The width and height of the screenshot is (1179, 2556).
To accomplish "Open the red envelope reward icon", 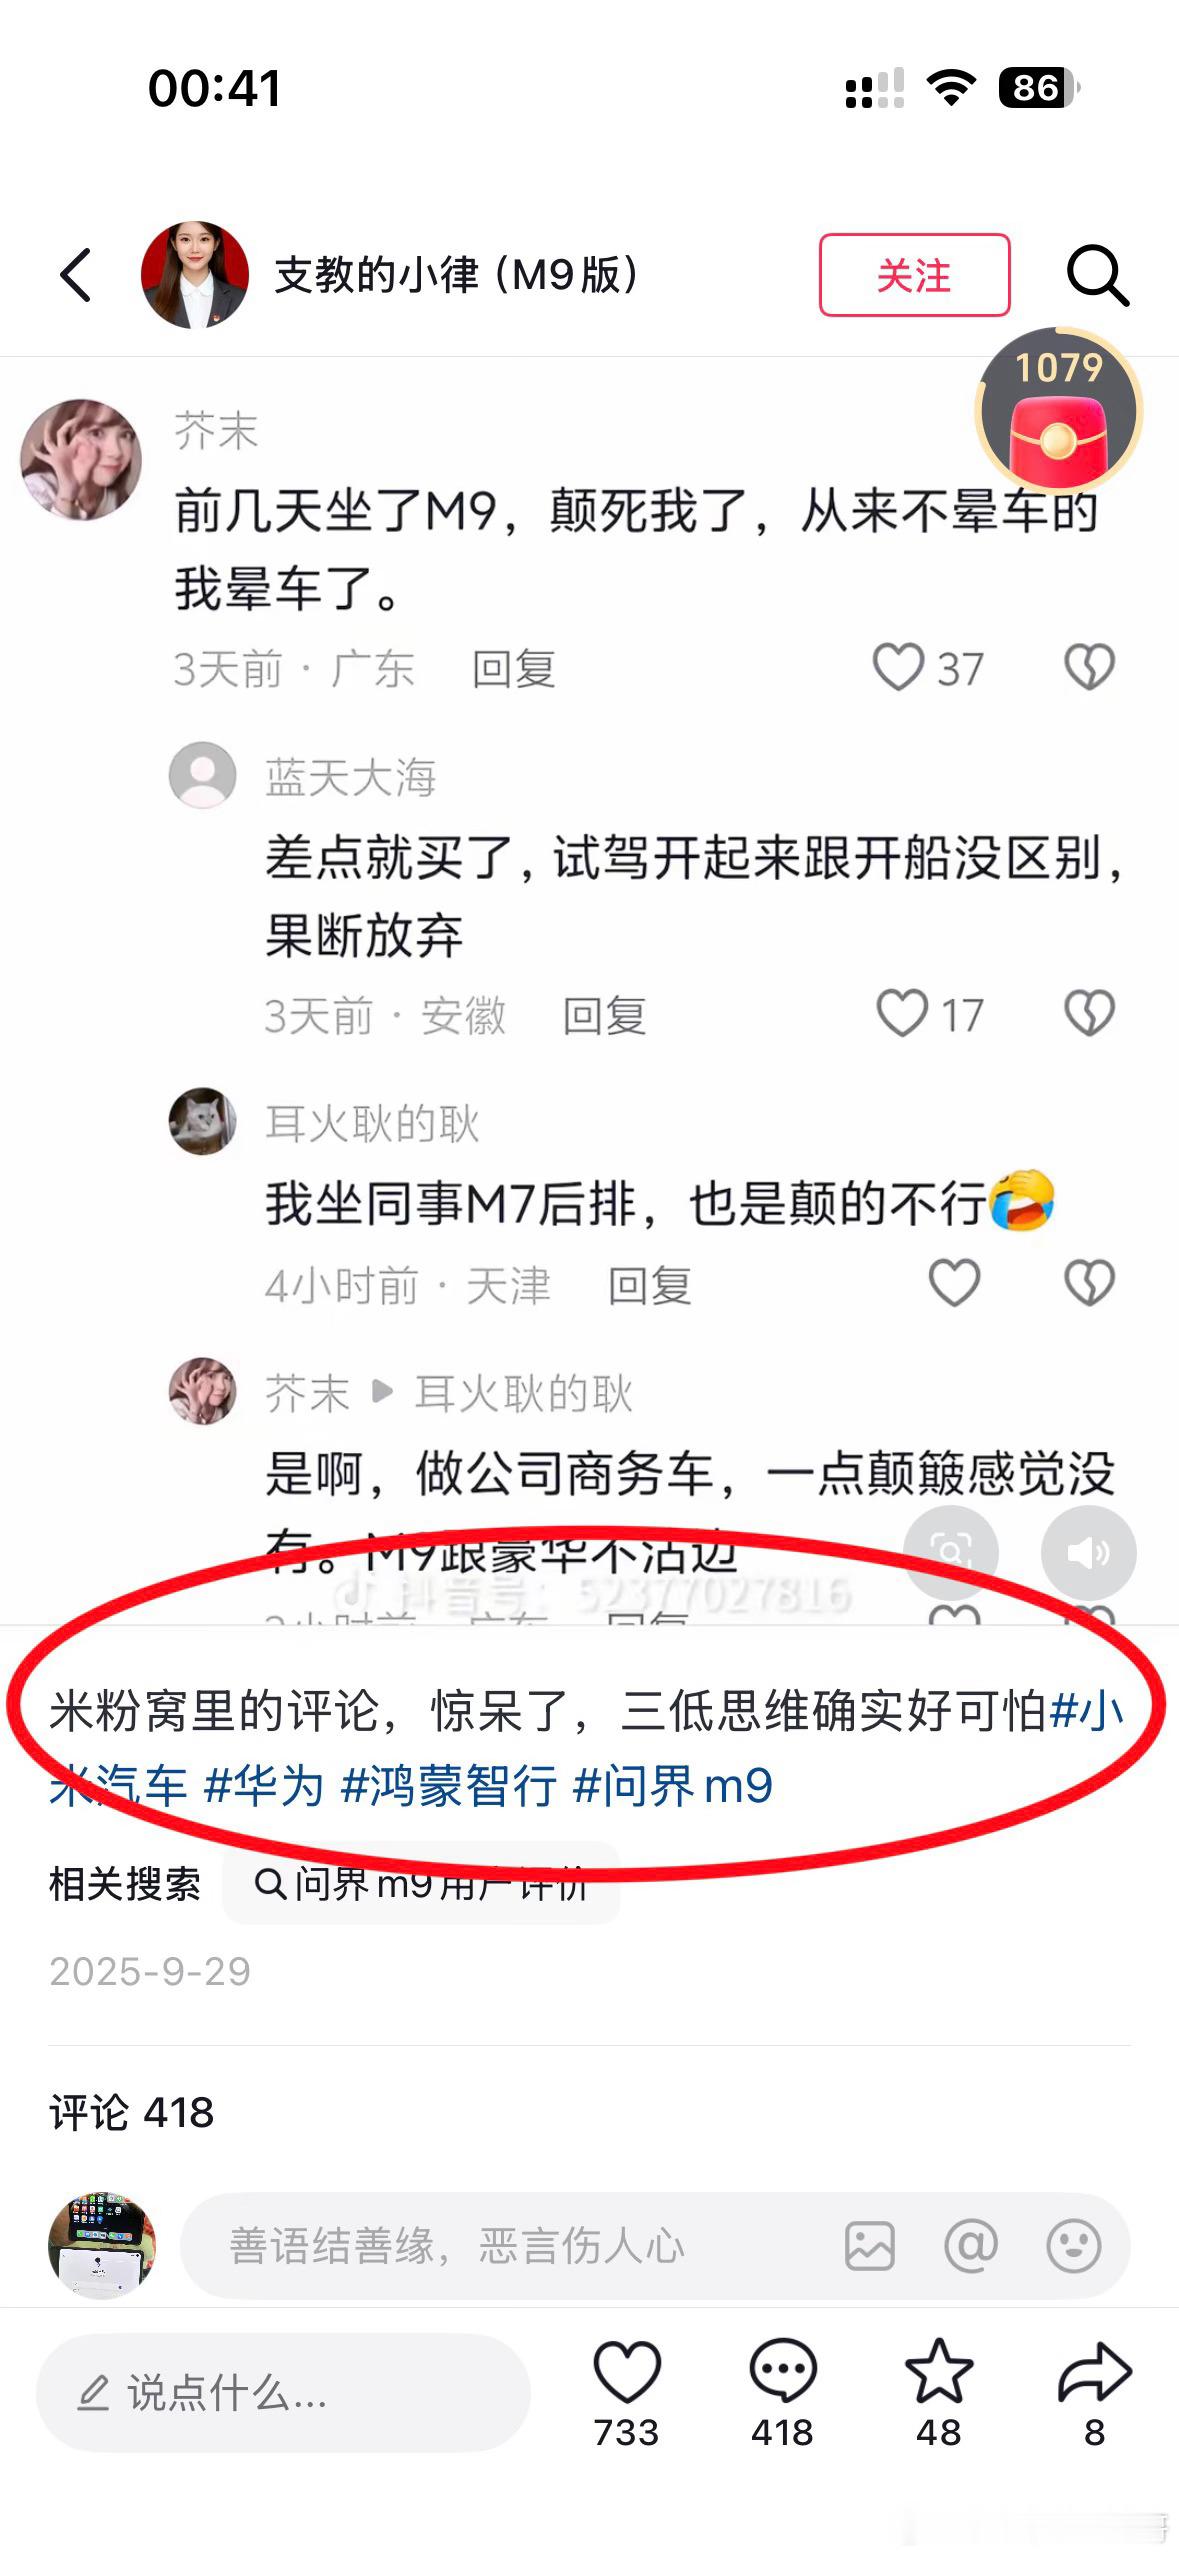I will coord(1059,411).
